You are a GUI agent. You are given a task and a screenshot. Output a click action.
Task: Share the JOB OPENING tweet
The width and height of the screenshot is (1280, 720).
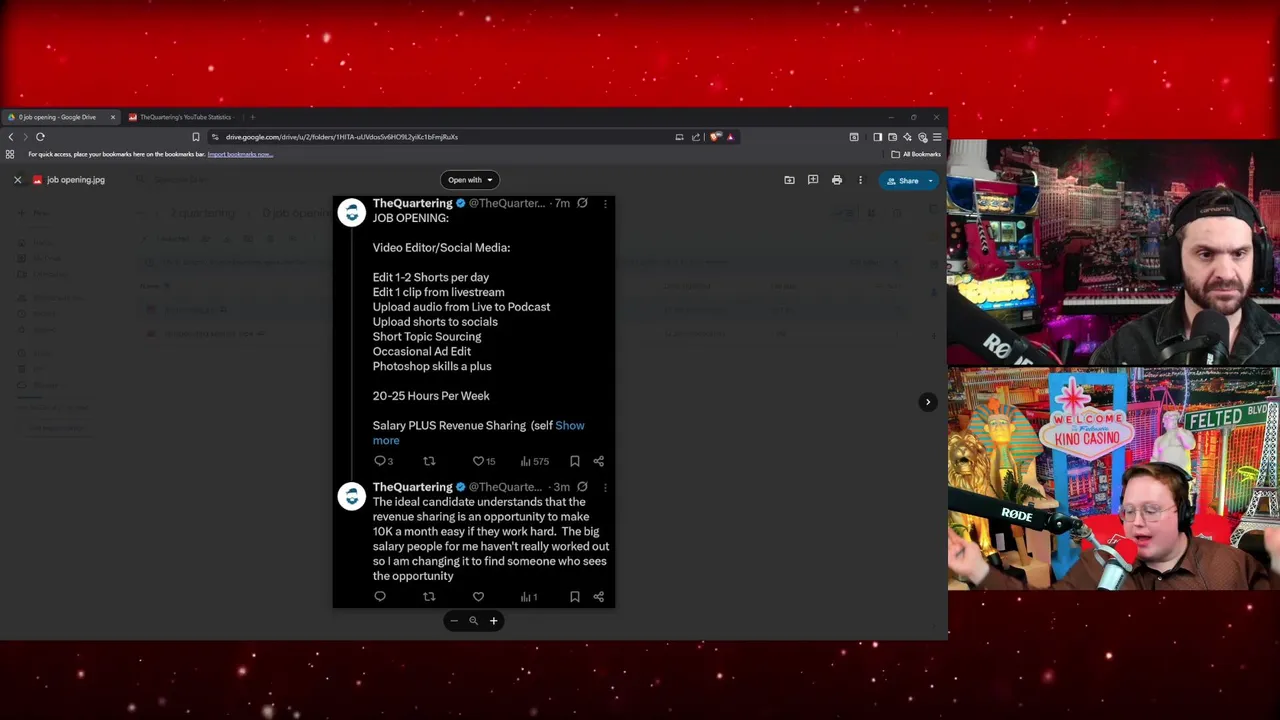tap(599, 461)
